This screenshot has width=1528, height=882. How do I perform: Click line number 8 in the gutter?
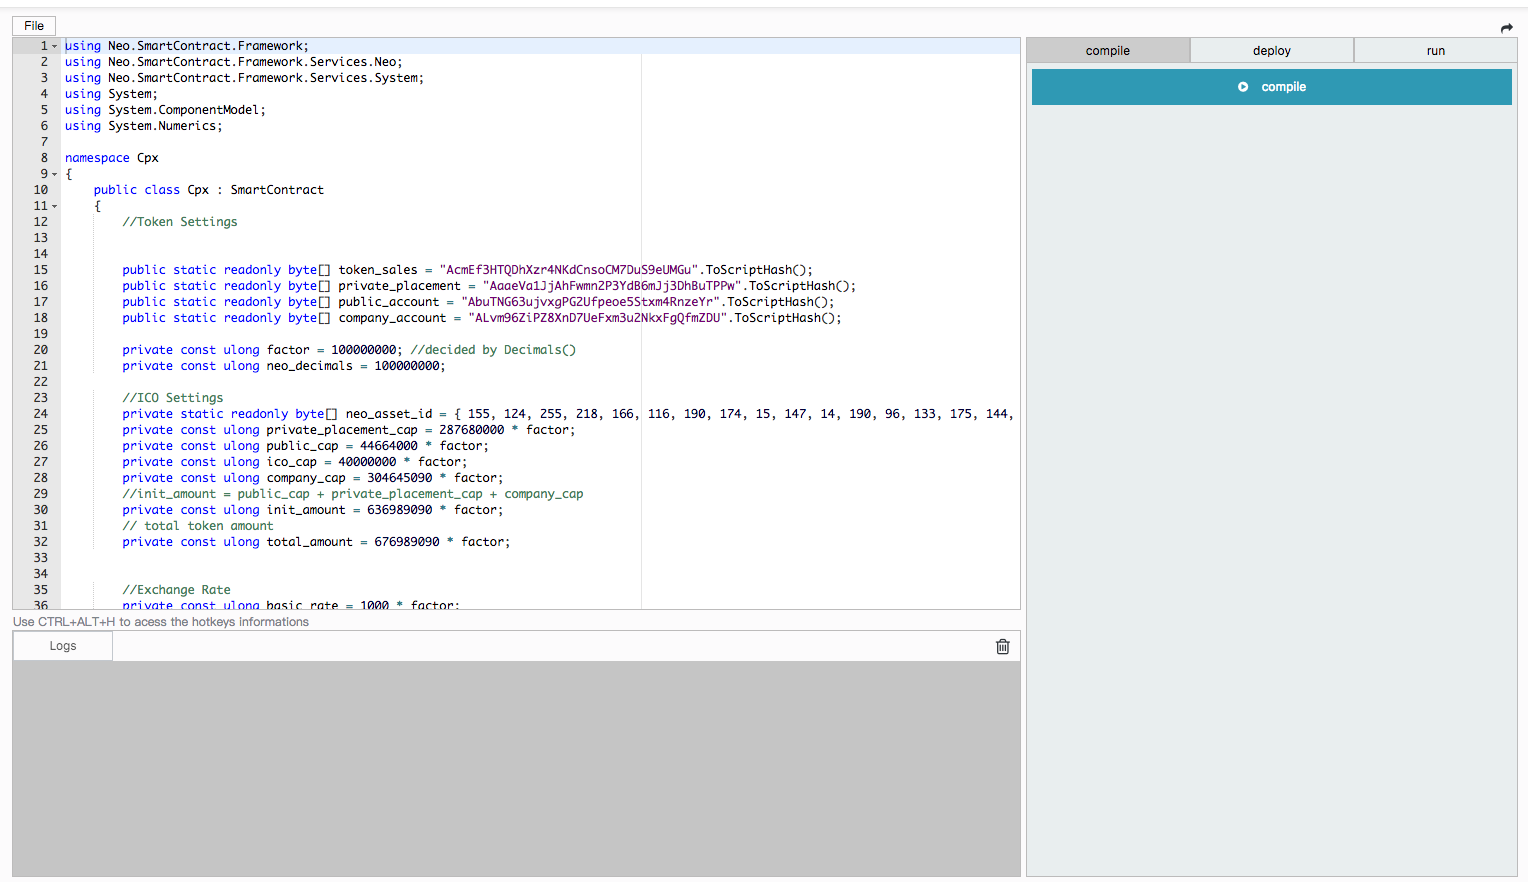44,158
